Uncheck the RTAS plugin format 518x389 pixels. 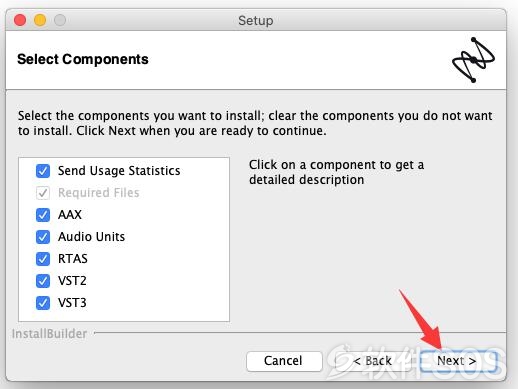click(43, 259)
